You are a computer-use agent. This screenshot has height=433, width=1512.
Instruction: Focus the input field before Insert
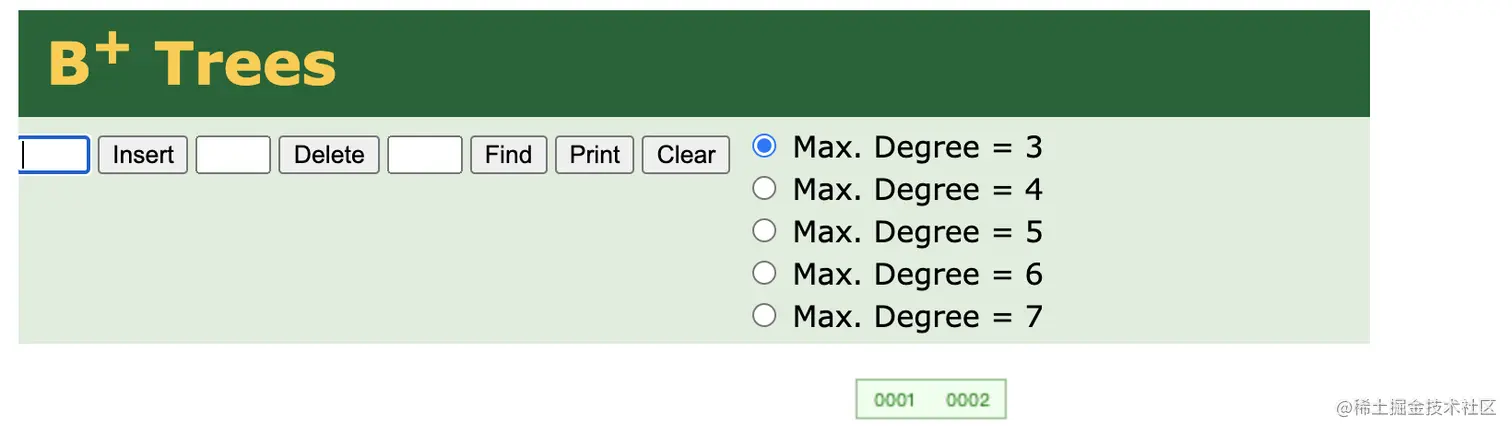[55, 155]
